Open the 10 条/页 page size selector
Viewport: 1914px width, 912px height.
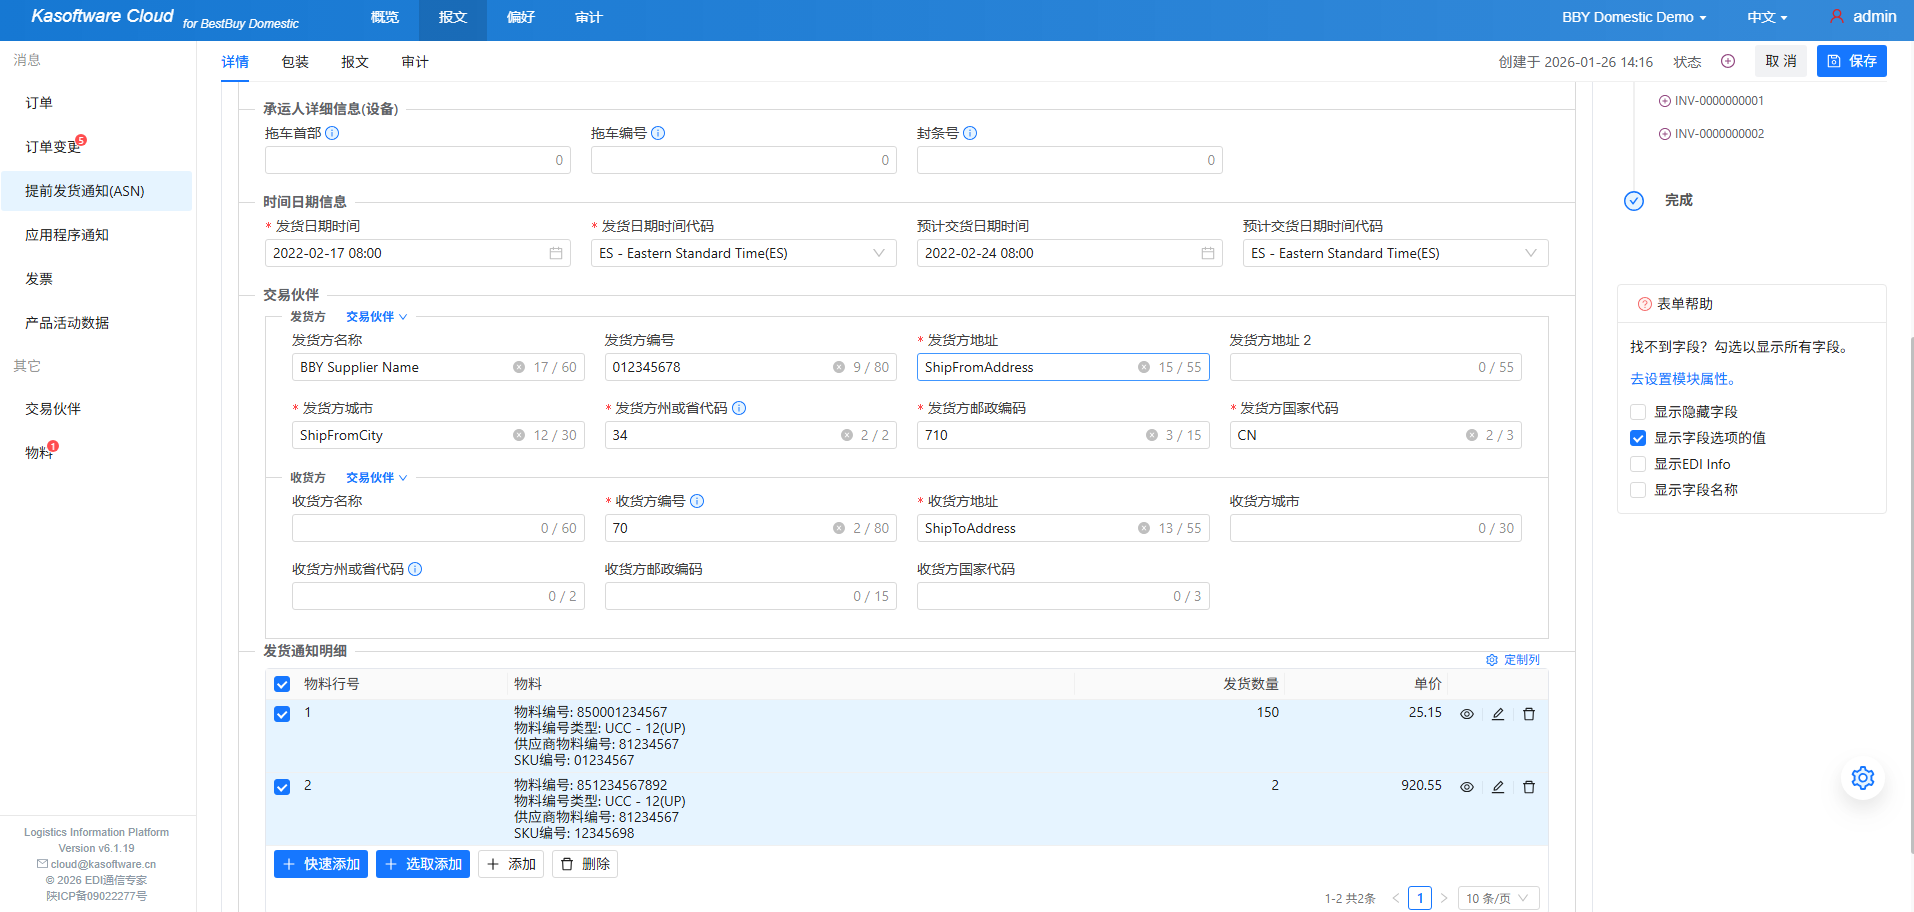pyautogui.click(x=1497, y=898)
